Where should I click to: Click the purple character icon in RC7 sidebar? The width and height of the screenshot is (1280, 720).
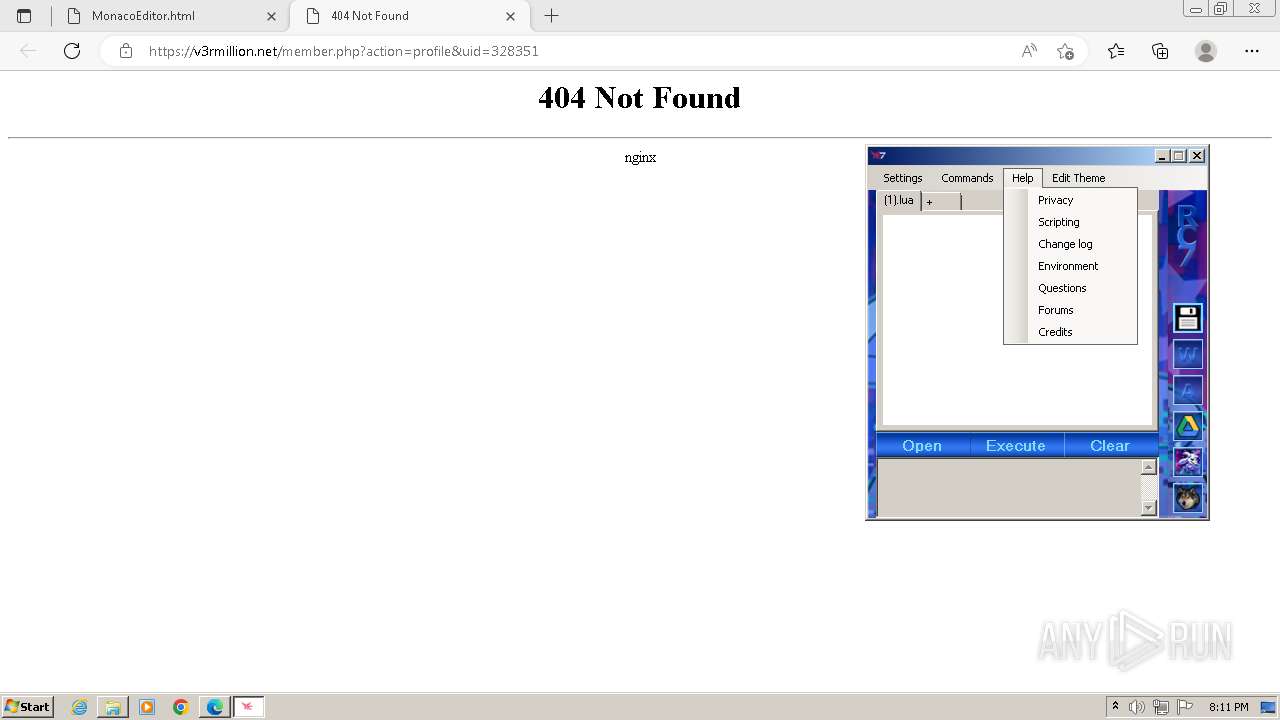tap(1187, 462)
